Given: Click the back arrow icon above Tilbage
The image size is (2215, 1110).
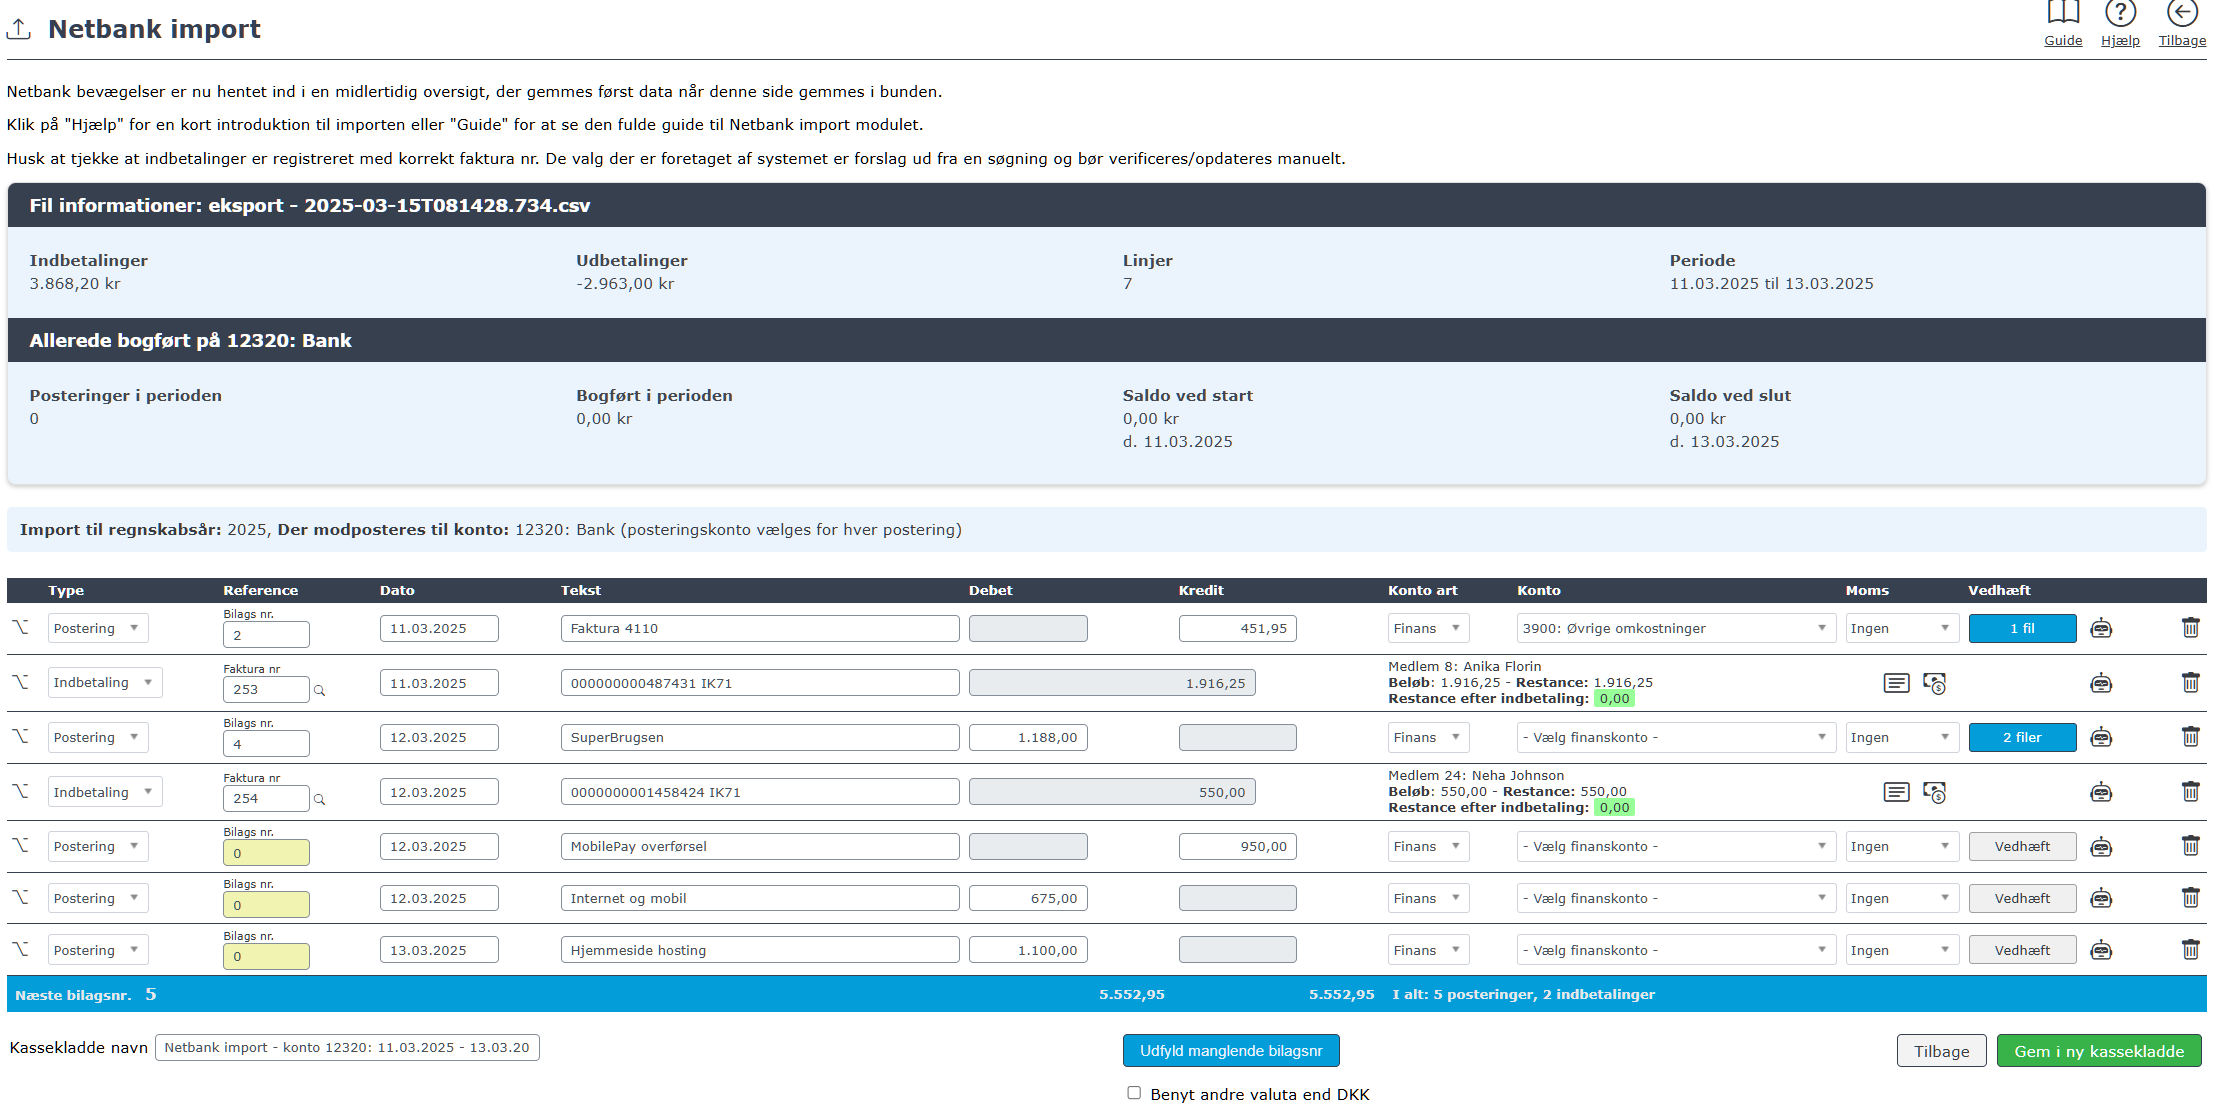Looking at the screenshot, I should (x=2182, y=13).
